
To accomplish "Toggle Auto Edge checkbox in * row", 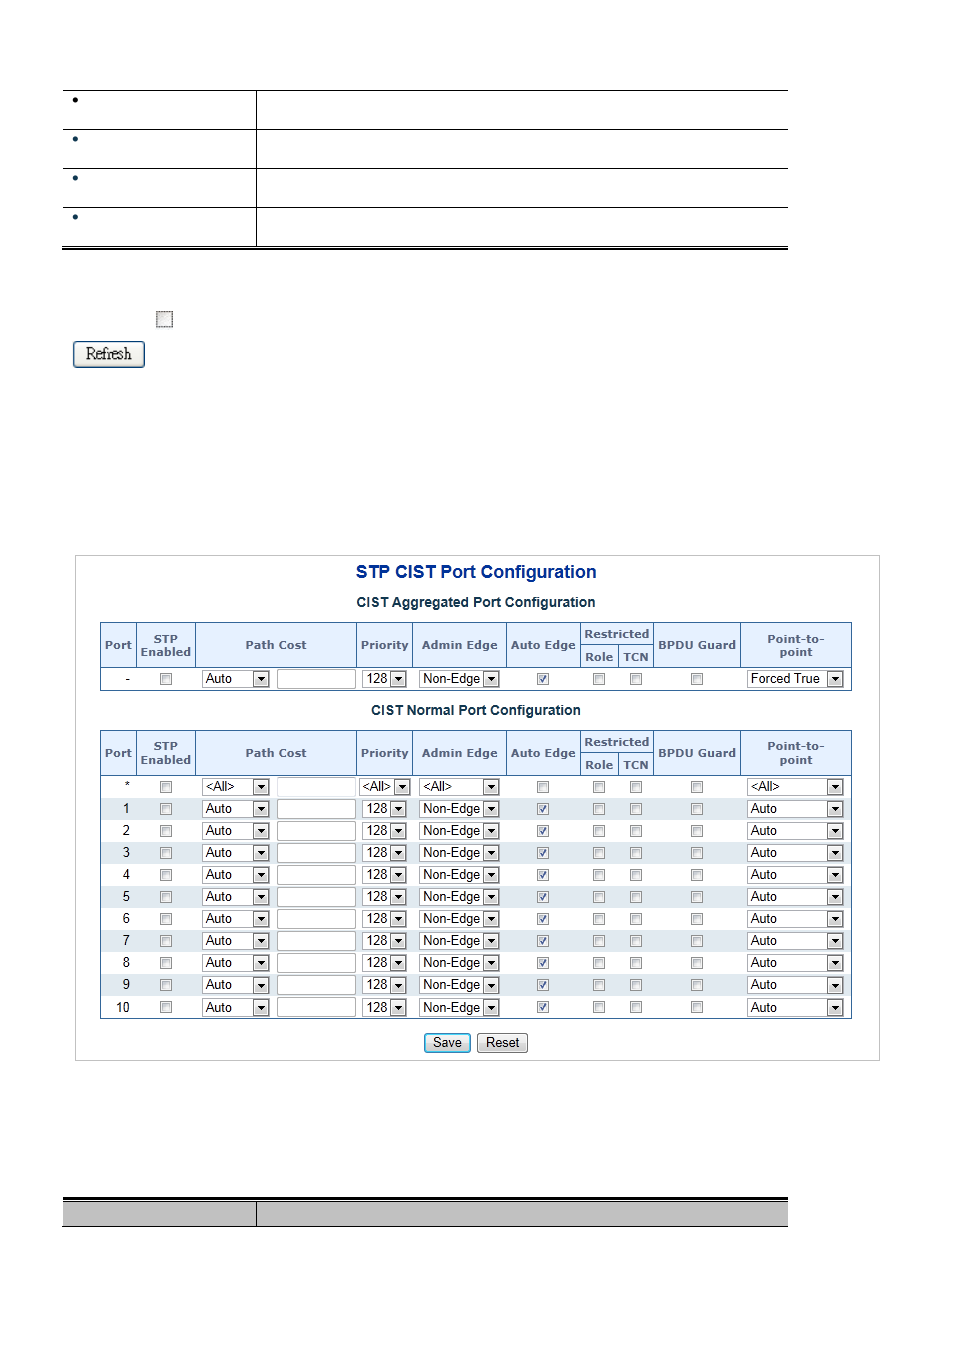I will 543,787.
